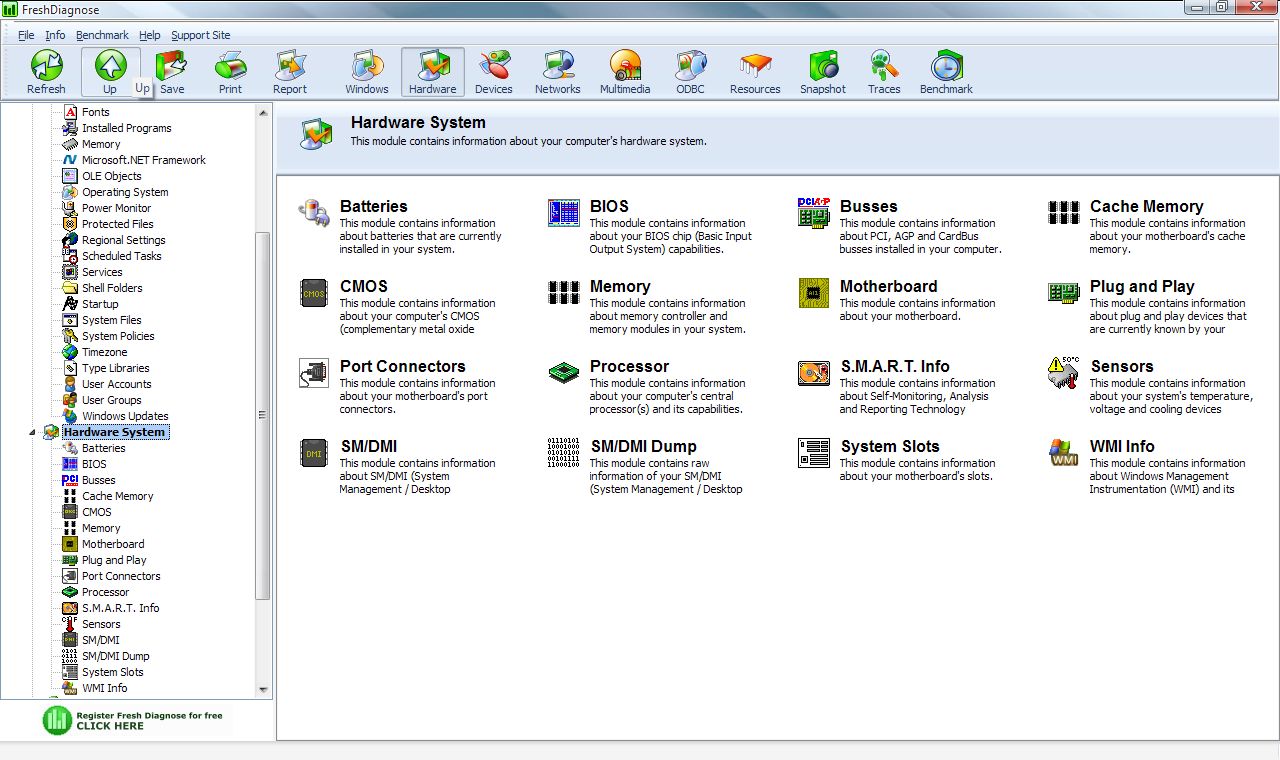Select Startup in the tree

pyautogui.click(x=100, y=304)
